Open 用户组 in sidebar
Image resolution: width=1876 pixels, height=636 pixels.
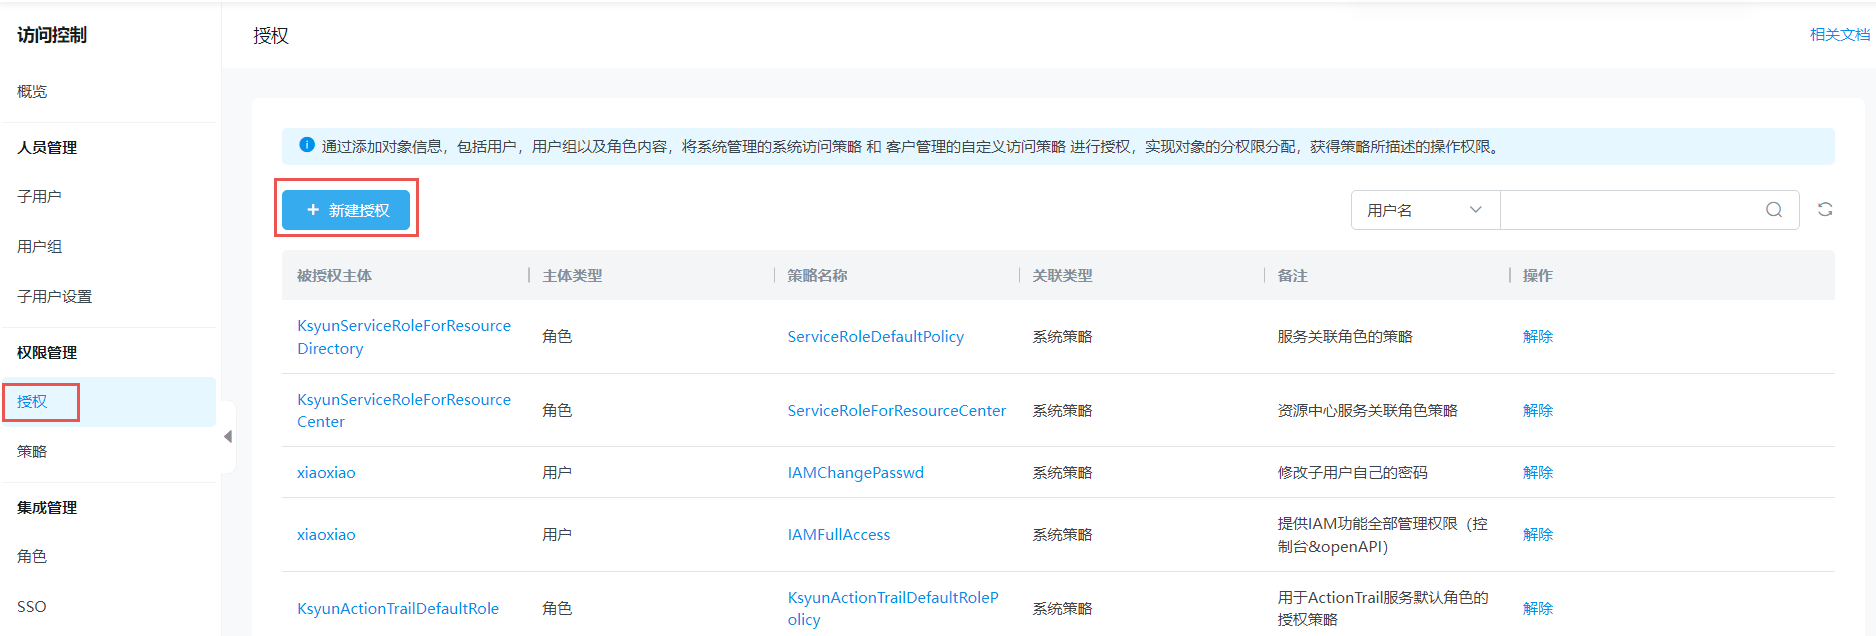39,247
